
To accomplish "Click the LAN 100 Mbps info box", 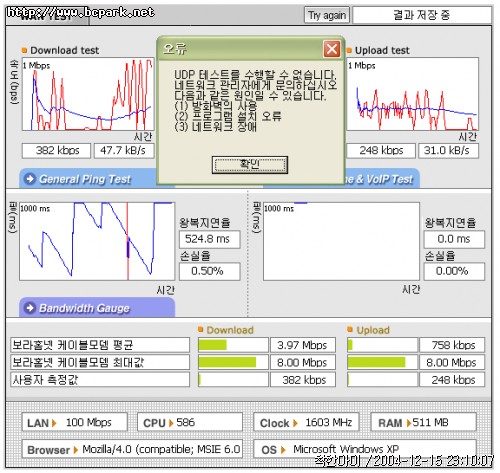I will click(75, 422).
